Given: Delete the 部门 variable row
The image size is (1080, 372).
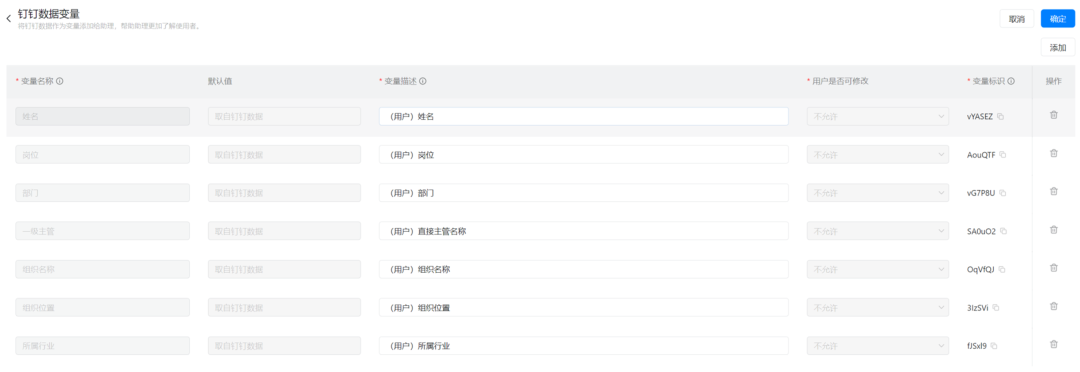Looking at the screenshot, I should point(1053,192).
